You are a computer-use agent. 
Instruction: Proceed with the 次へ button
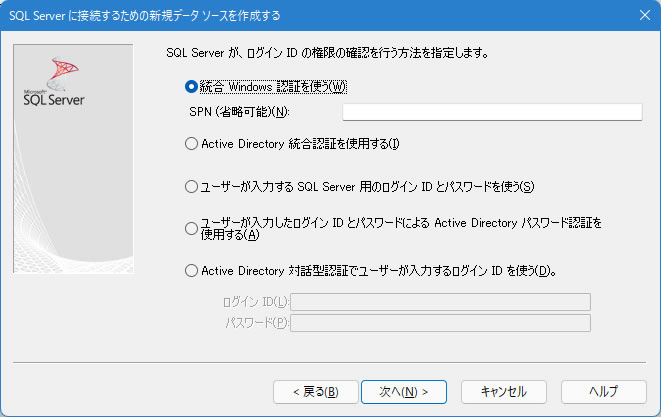pos(396,391)
